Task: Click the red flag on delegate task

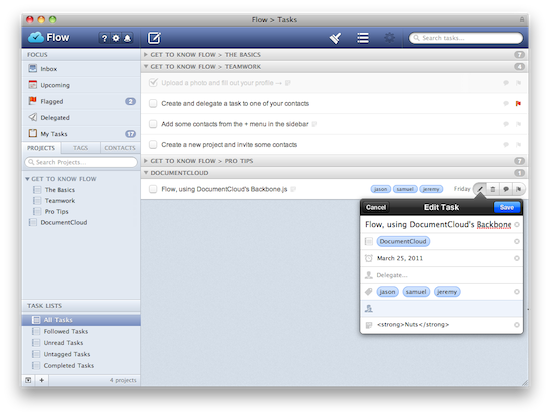Action: click(x=518, y=103)
